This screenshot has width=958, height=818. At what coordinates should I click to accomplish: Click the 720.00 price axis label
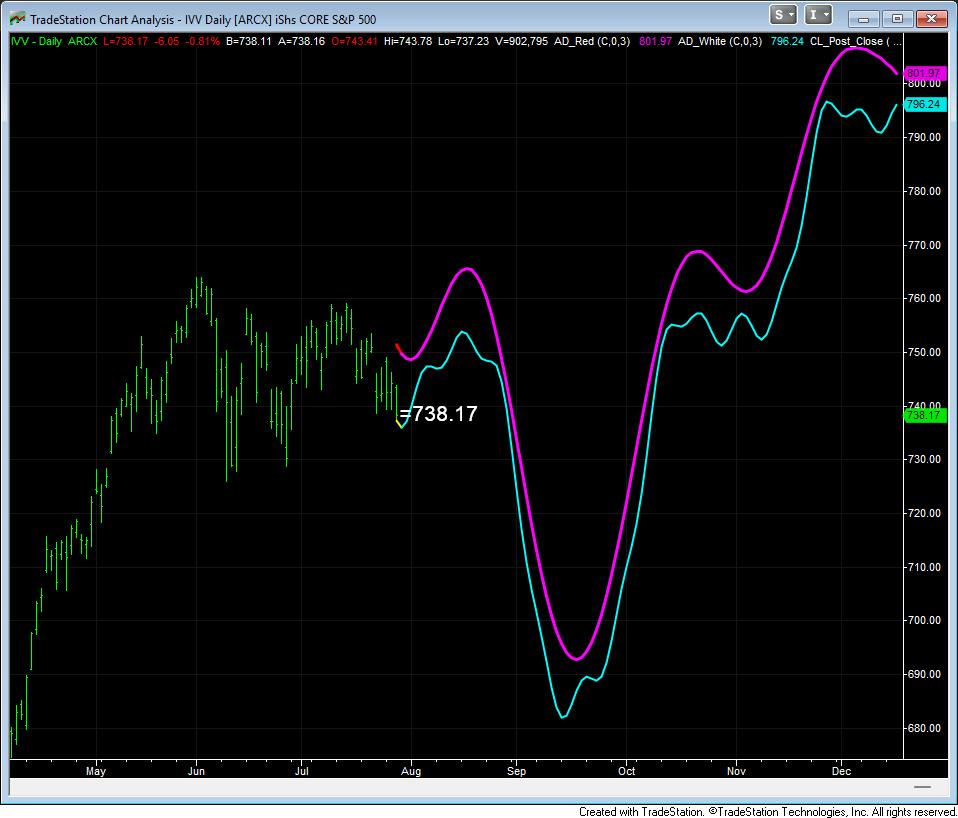tap(924, 513)
